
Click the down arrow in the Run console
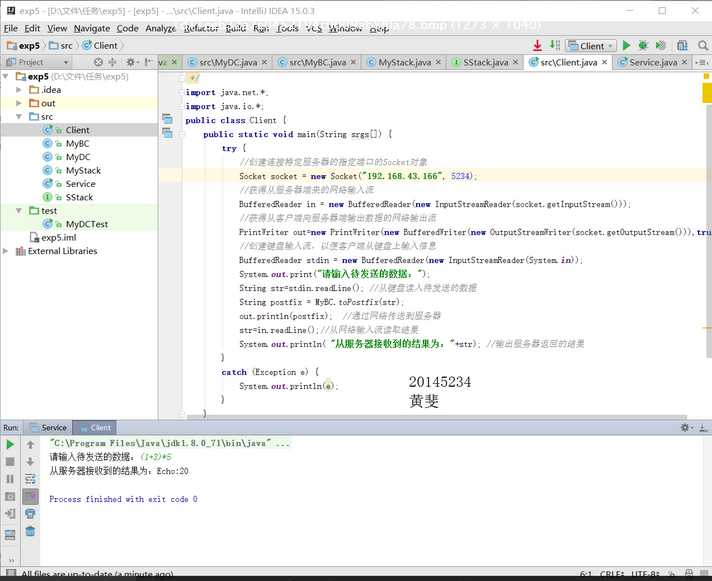[x=30, y=462]
